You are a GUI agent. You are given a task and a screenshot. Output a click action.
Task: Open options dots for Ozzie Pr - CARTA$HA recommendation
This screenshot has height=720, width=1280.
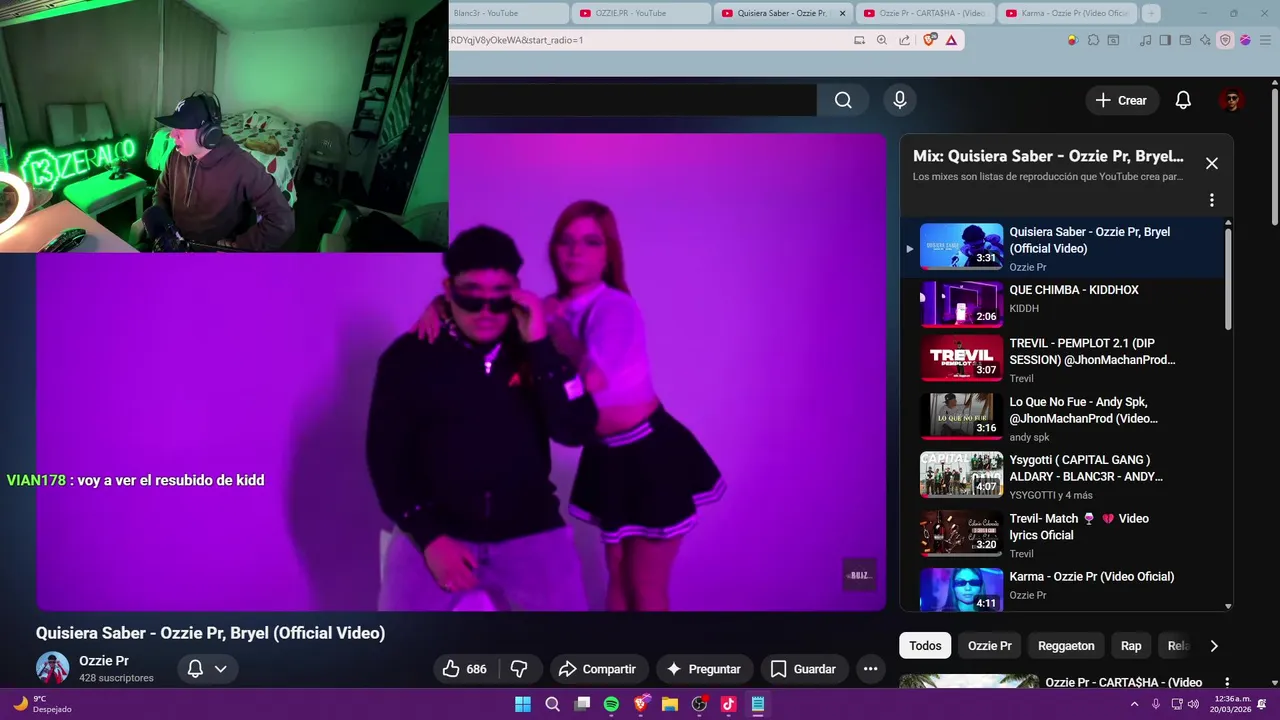[1227, 682]
